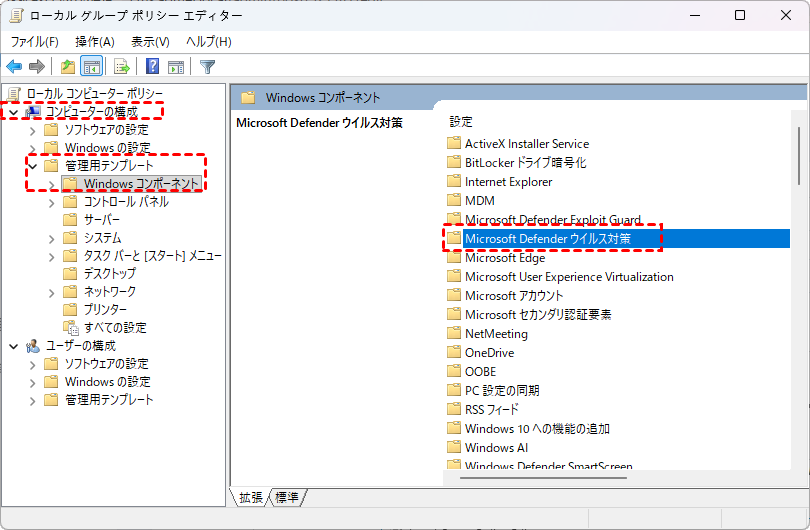Toggle the Show/Hide Console Tree icon
The width and height of the screenshot is (810, 530).
click(x=91, y=67)
